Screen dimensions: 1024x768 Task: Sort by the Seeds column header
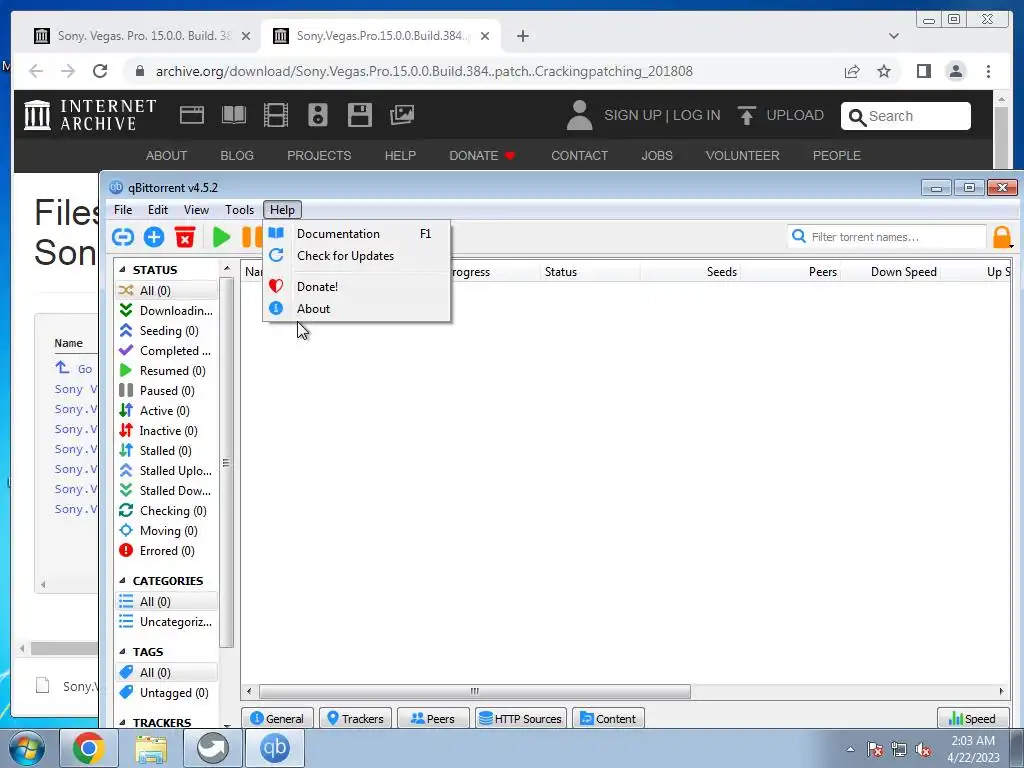point(690,272)
